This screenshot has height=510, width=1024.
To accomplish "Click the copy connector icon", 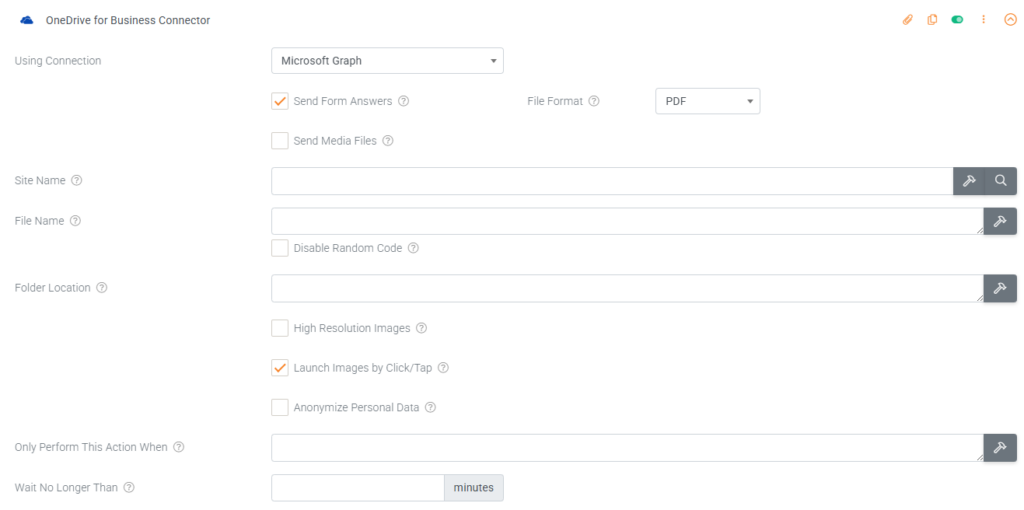I will pos(932,20).
